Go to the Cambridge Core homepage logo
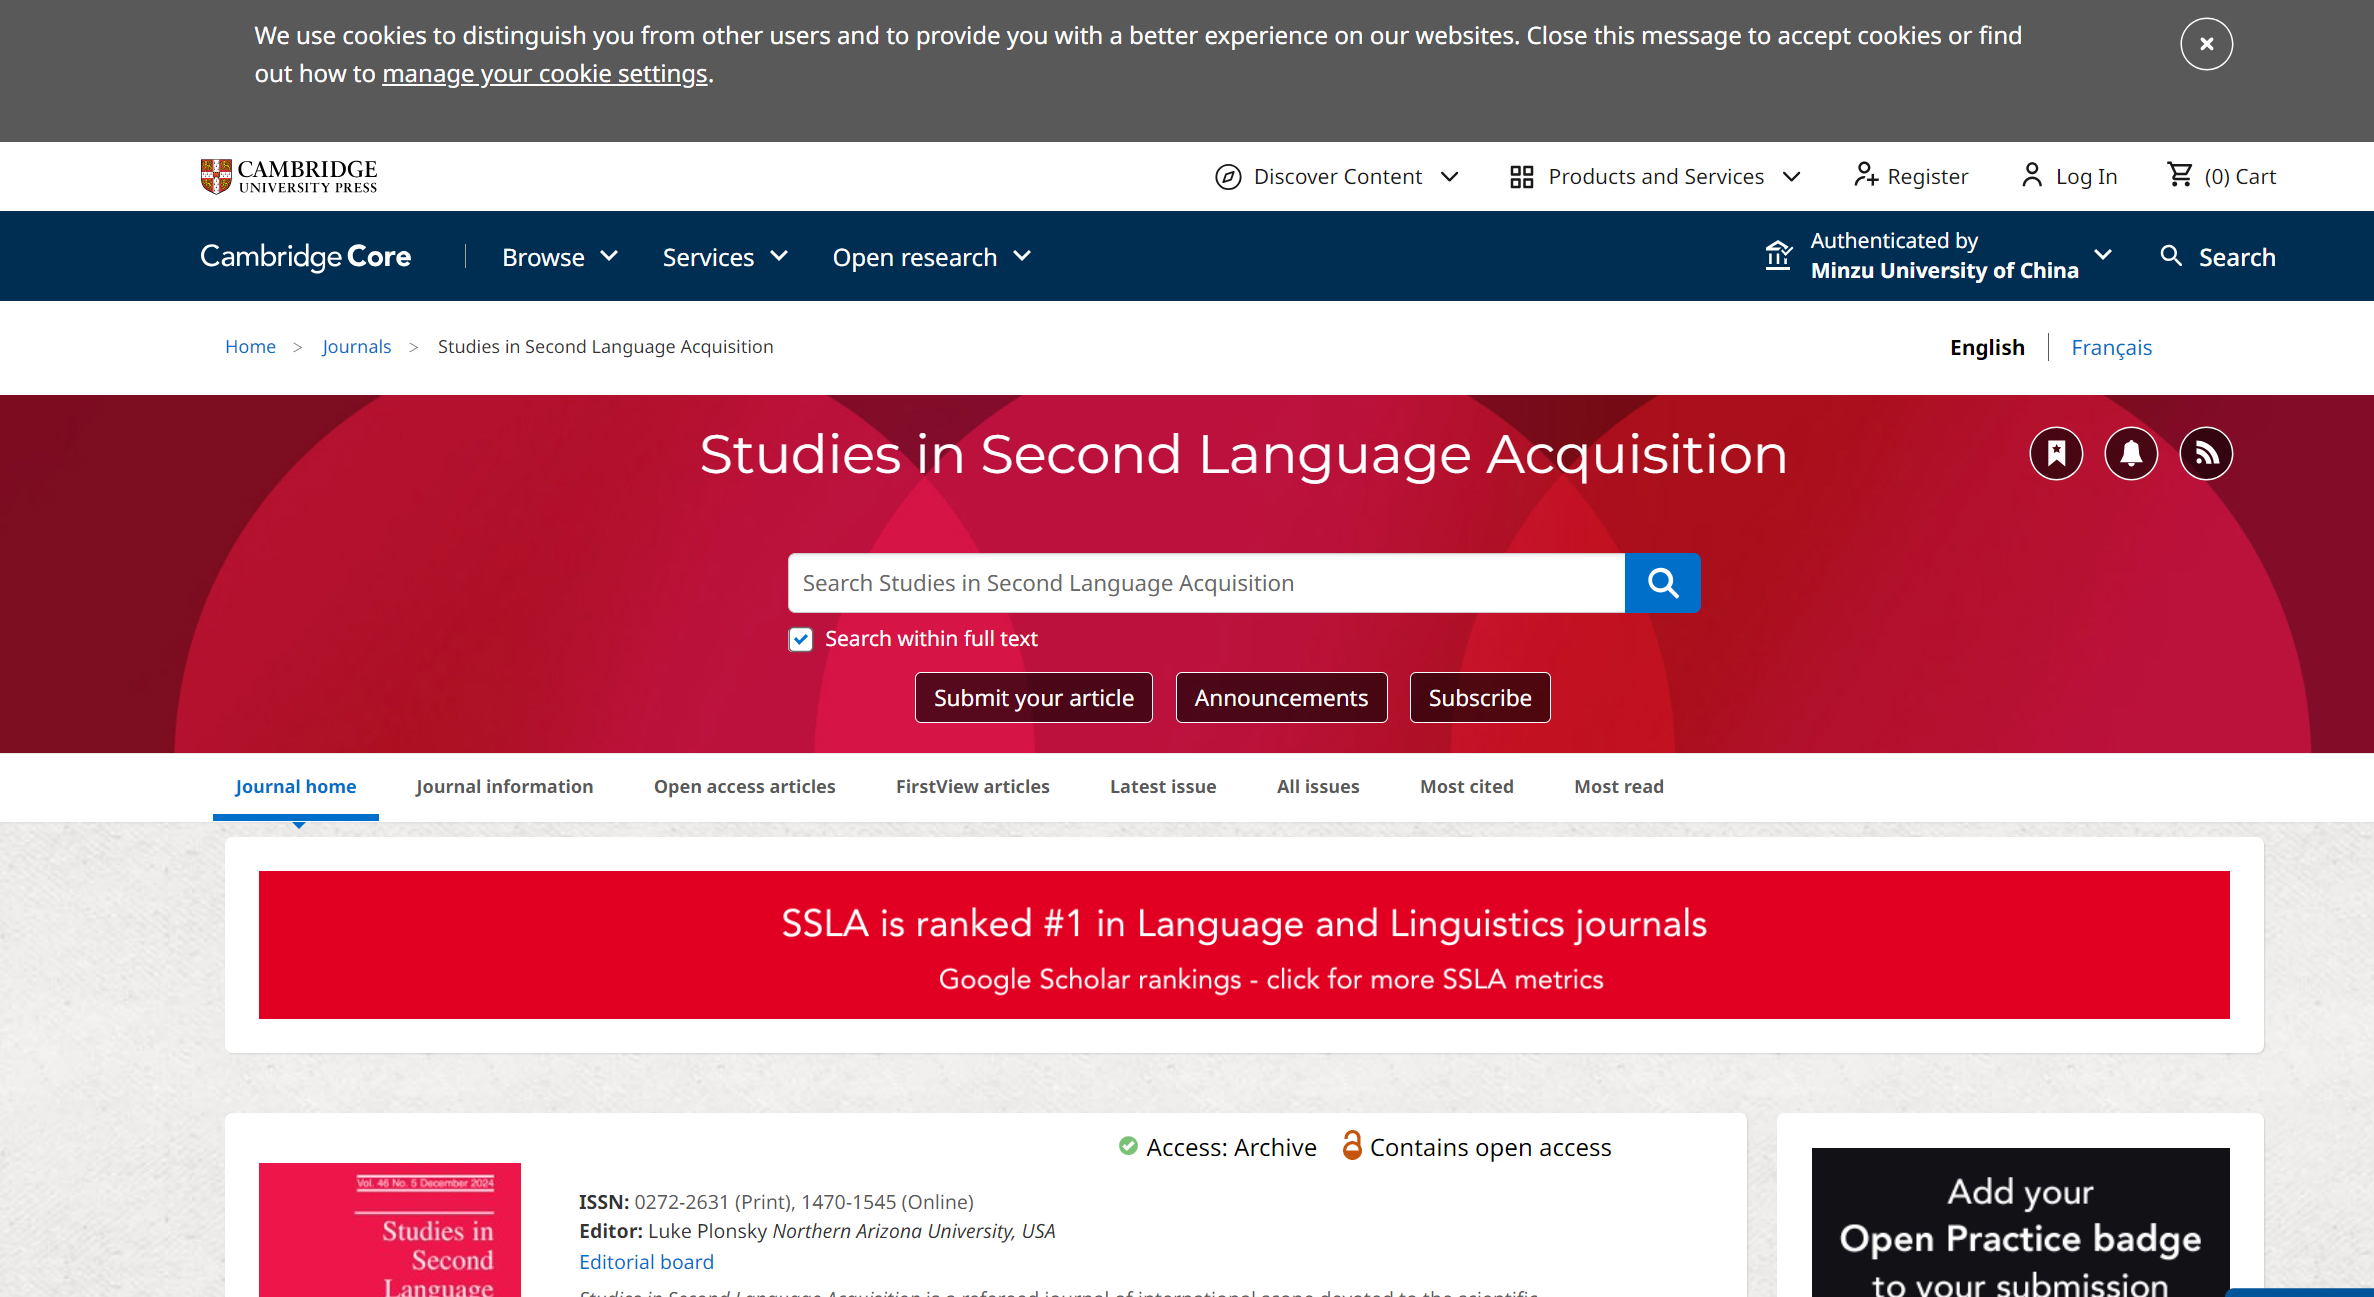This screenshot has width=2374, height=1297. pos(305,257)
